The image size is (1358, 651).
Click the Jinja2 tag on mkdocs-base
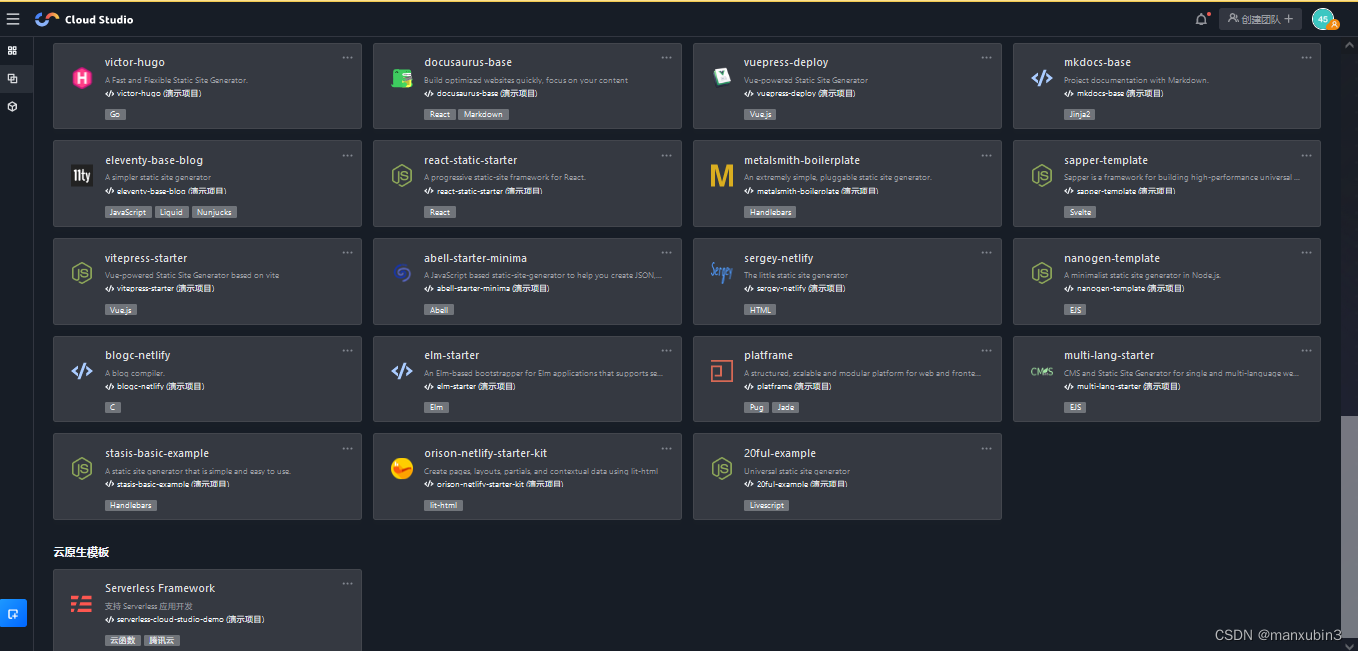point(1079,114)
